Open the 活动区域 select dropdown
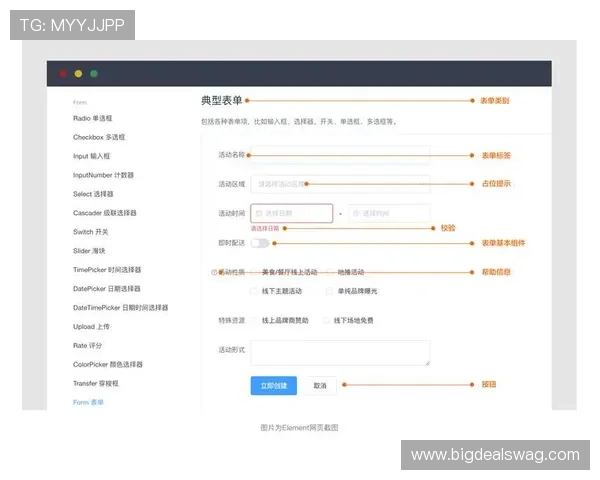The width and height of the screenshot is (600, 480). (x=340, y=184)
